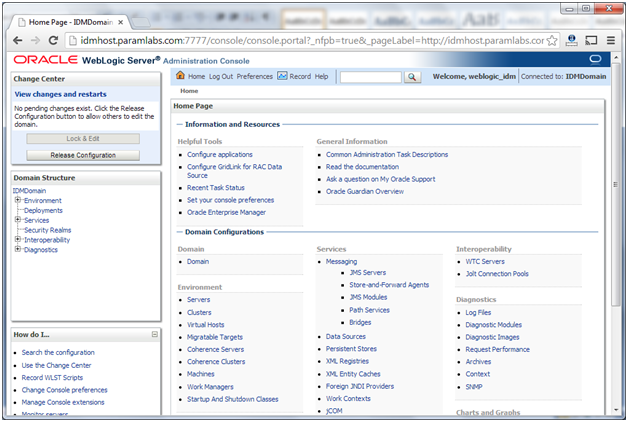
Task: Click the Record chart icon
Action: tap(282, 76)
